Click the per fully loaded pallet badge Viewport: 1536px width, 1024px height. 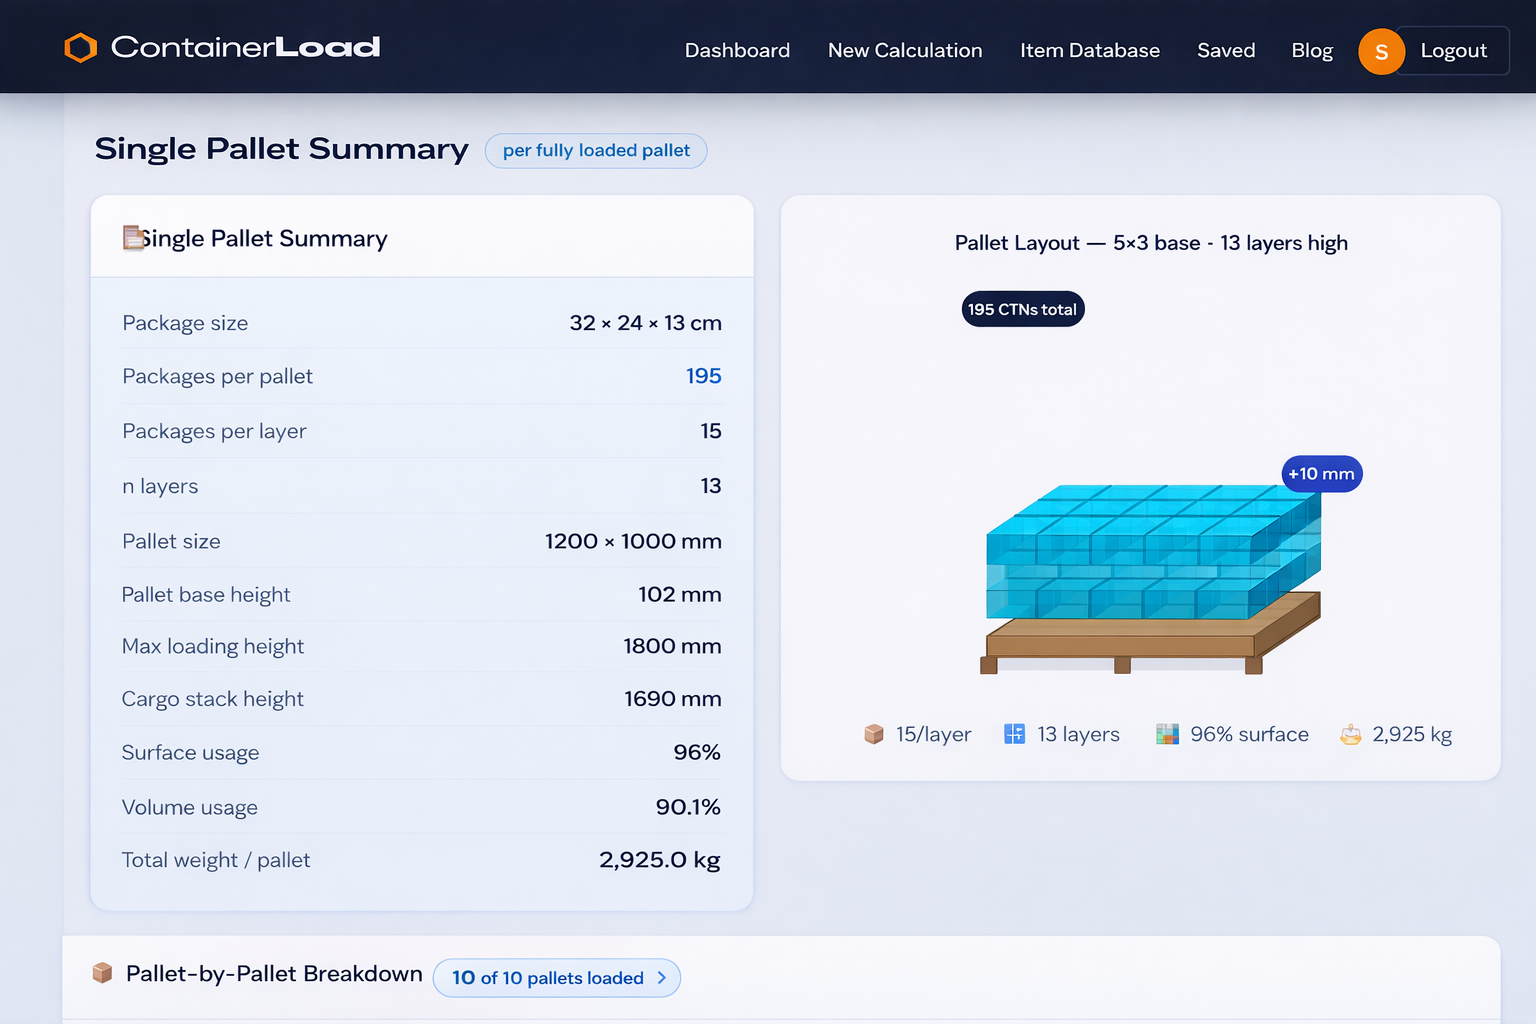[x=596, y=150]
